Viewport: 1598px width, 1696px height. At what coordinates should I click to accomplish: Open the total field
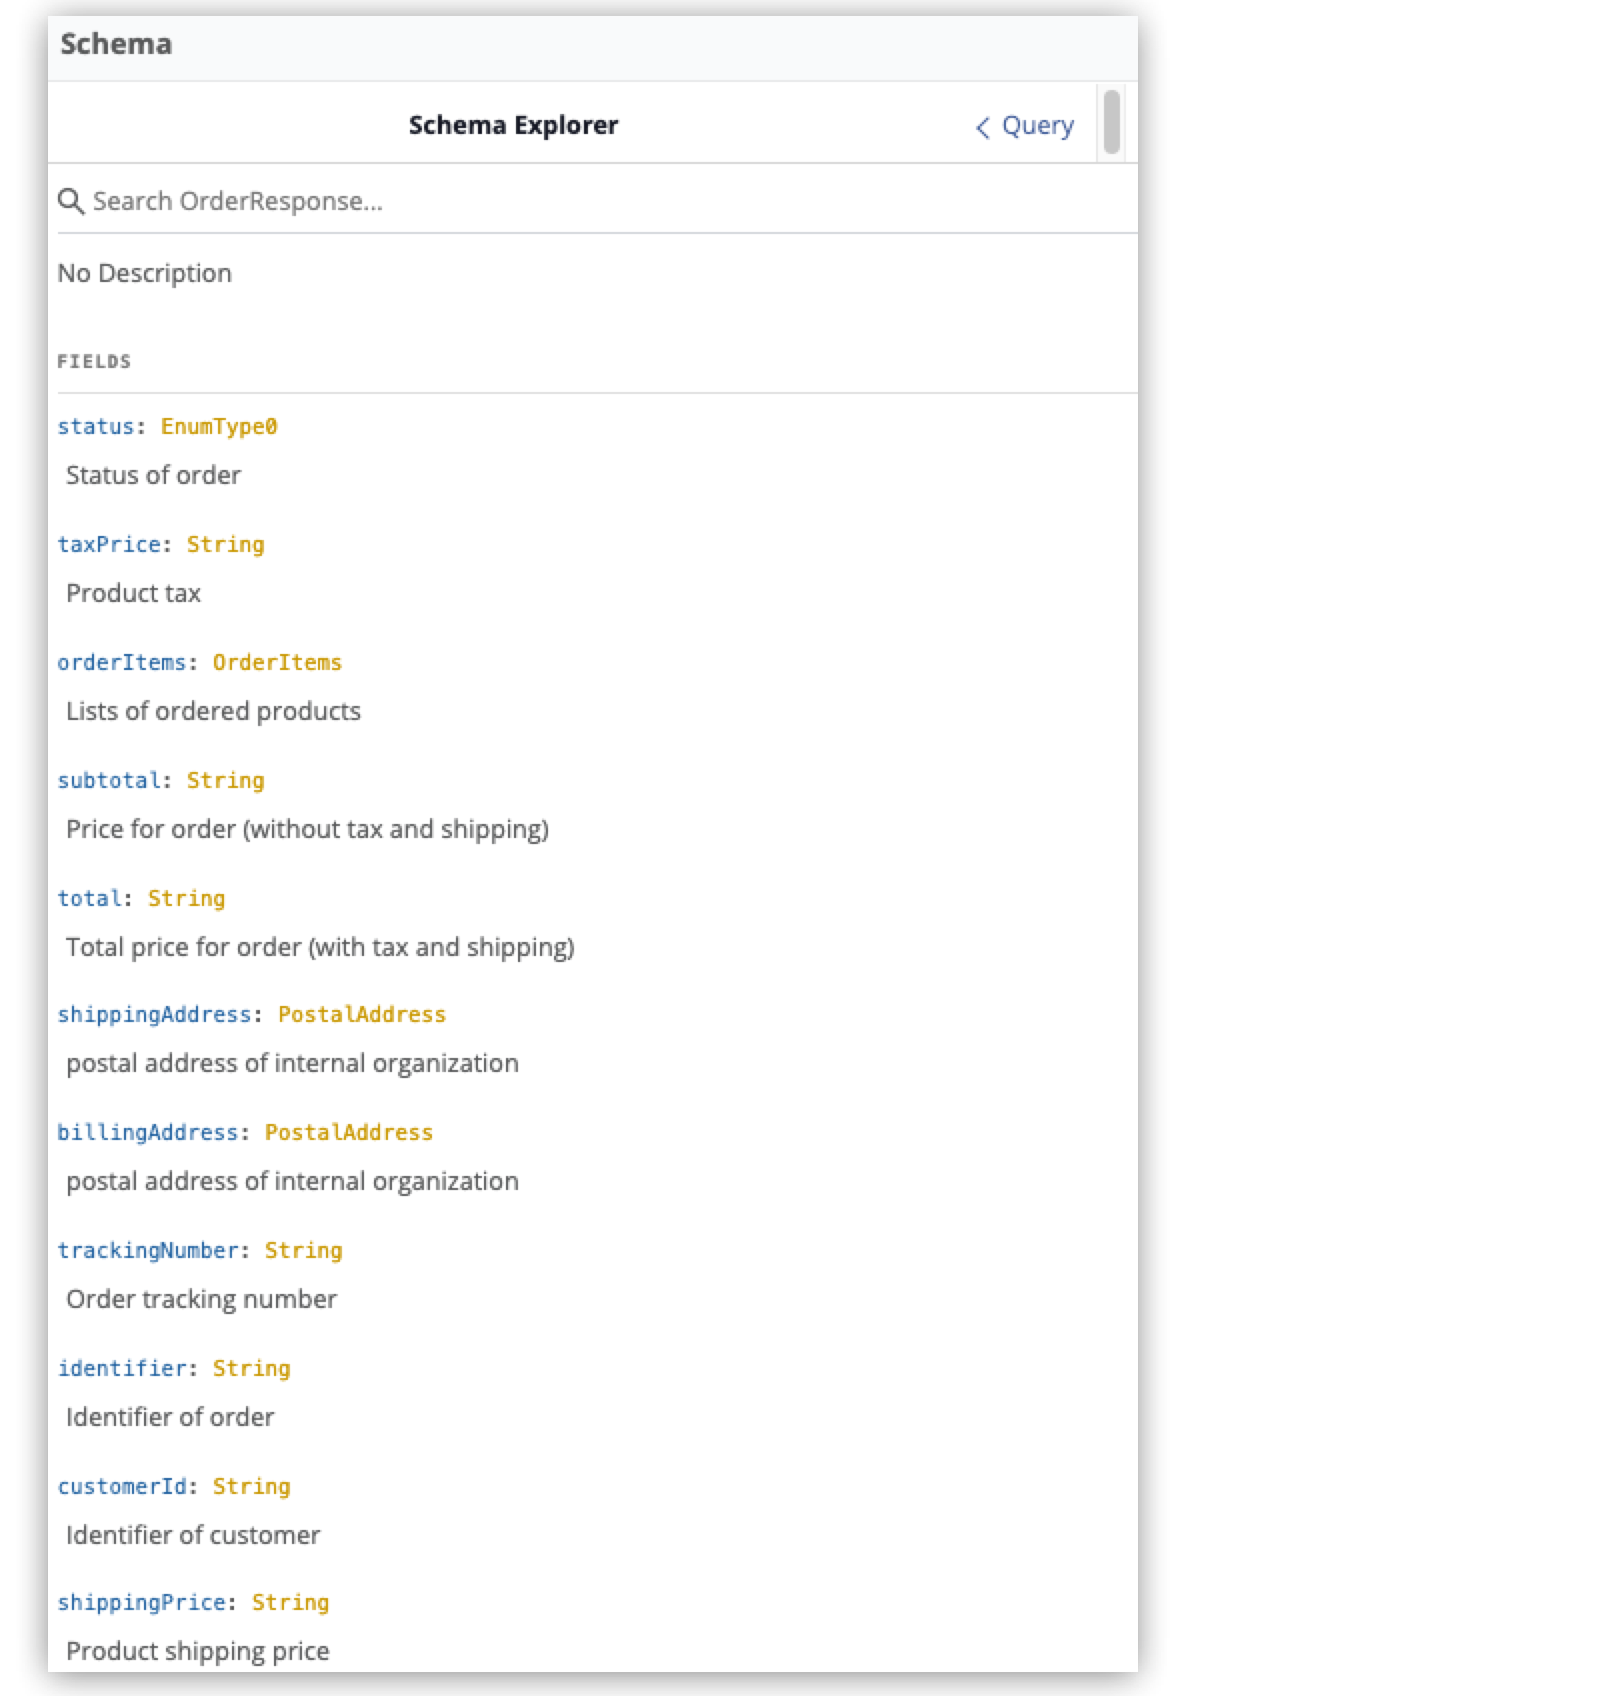(89, 899)
